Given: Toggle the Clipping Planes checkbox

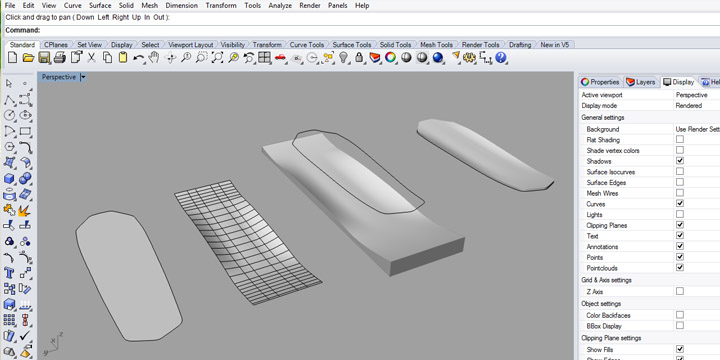Looking at the screenshot, I should (680, 225).
